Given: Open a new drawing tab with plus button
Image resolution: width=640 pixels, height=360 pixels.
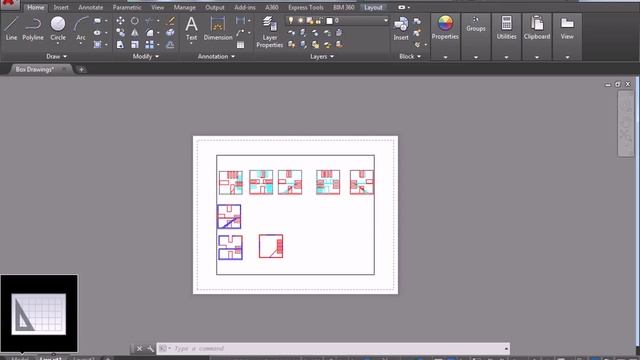Looking at the screenshot, I should pos(81,69).
